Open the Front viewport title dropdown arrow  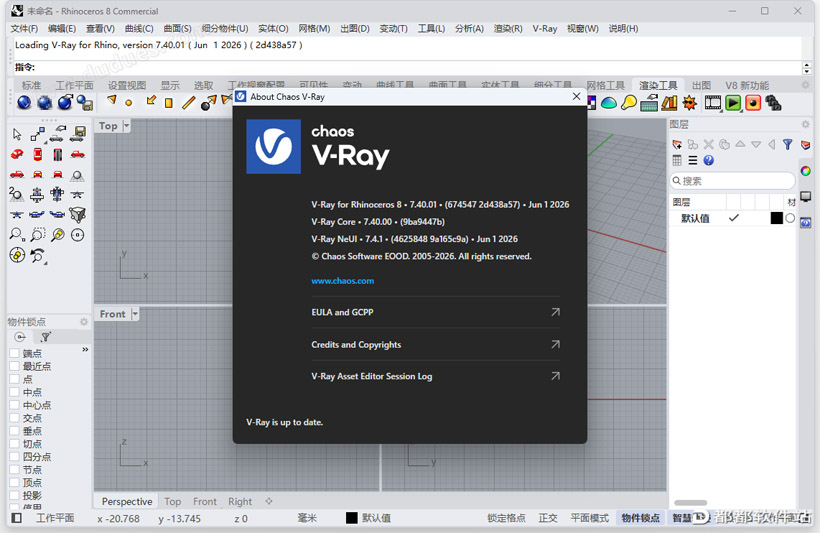click(135, 314)
